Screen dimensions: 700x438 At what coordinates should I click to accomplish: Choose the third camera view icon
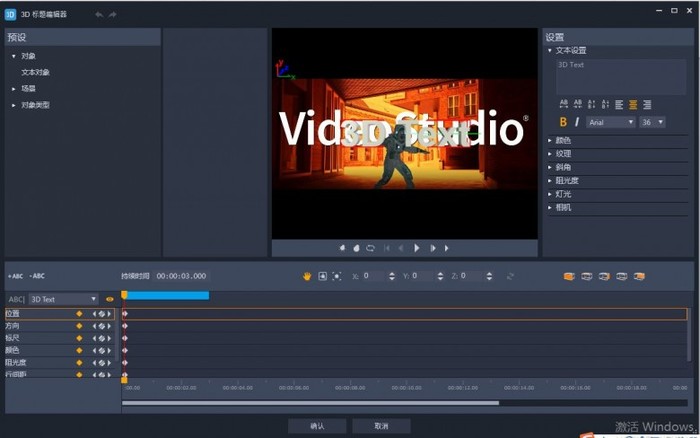click(604, 276)
